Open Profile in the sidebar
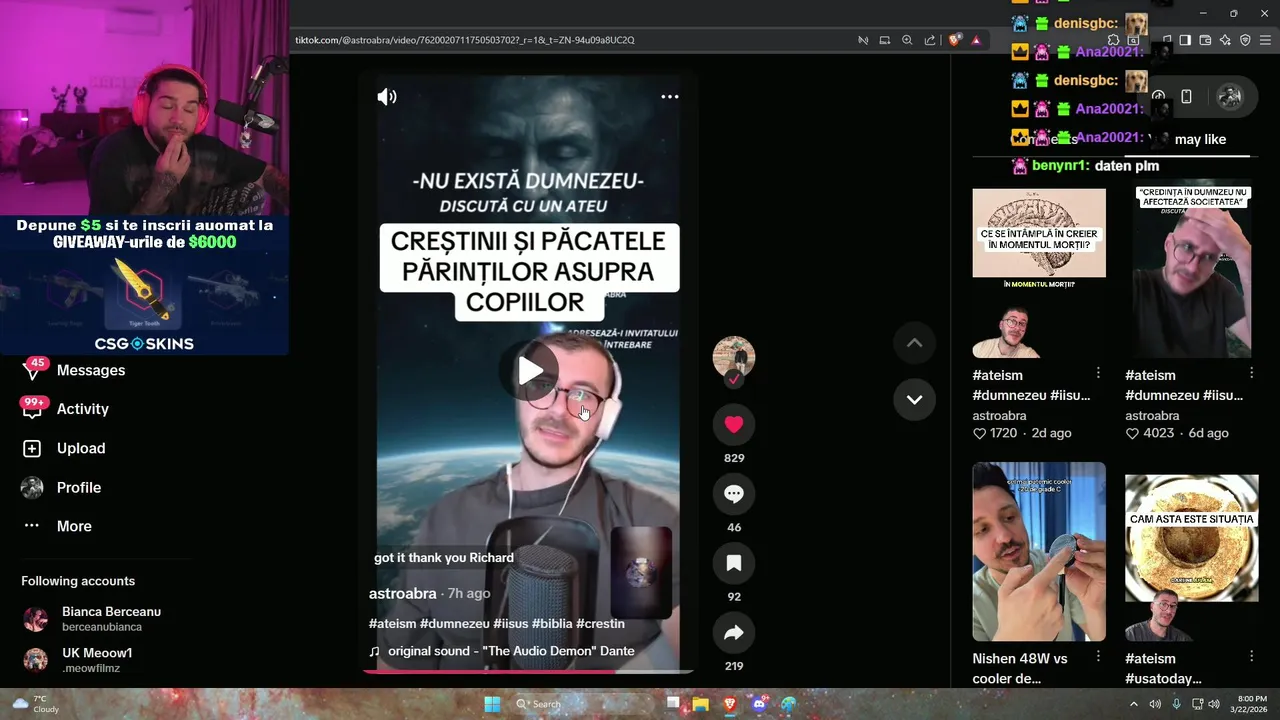1280x720 pixels. (78, 487)
